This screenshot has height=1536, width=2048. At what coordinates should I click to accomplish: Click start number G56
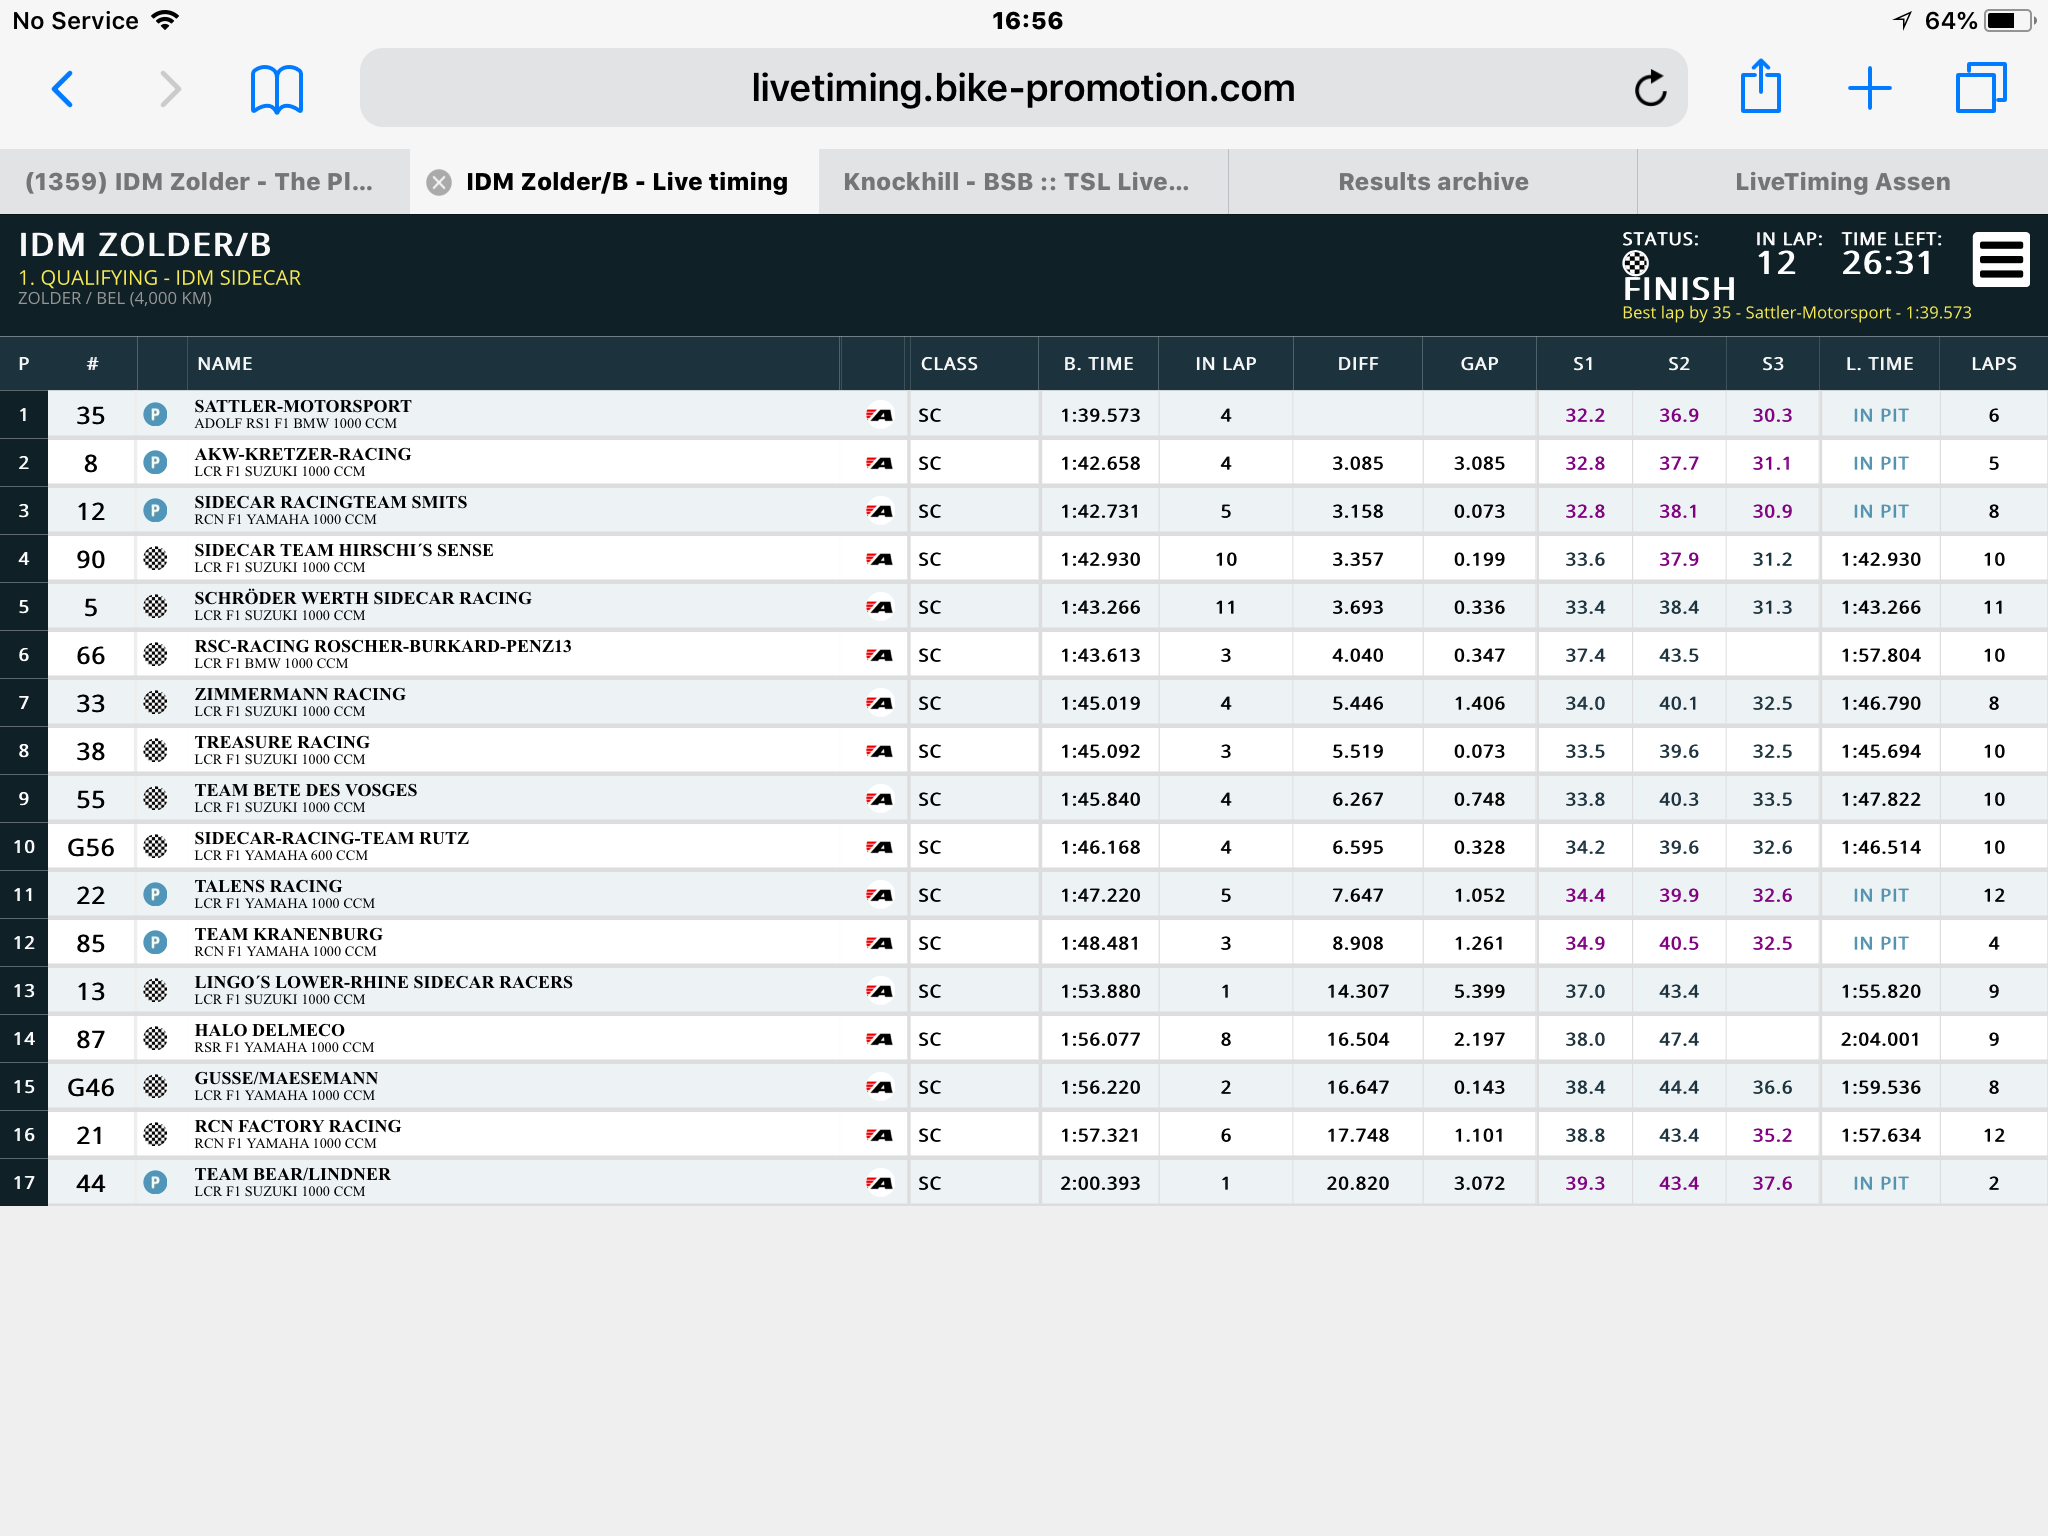pos(91,847)
